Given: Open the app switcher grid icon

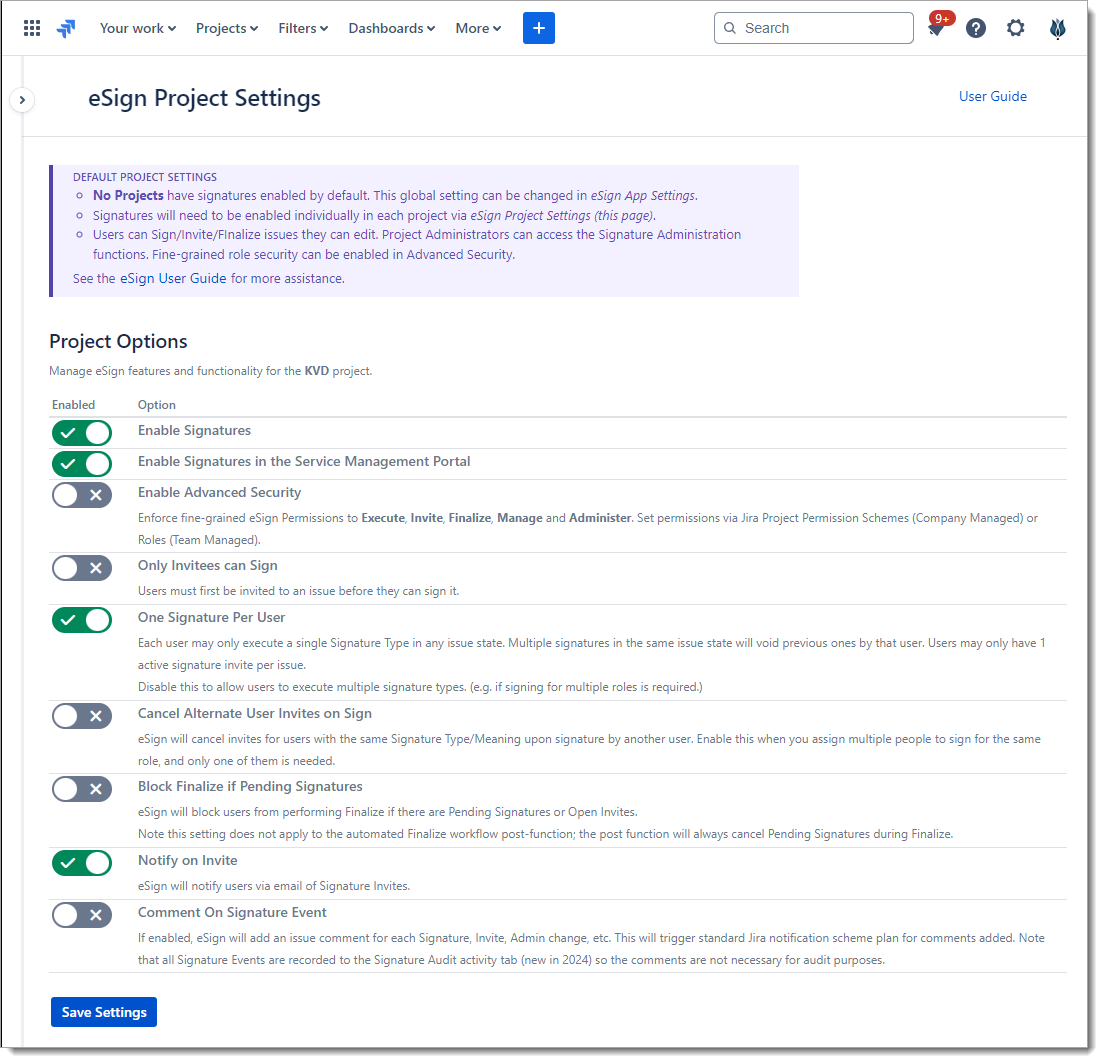Looking at the screenshot, I should (x=32, y=28).
